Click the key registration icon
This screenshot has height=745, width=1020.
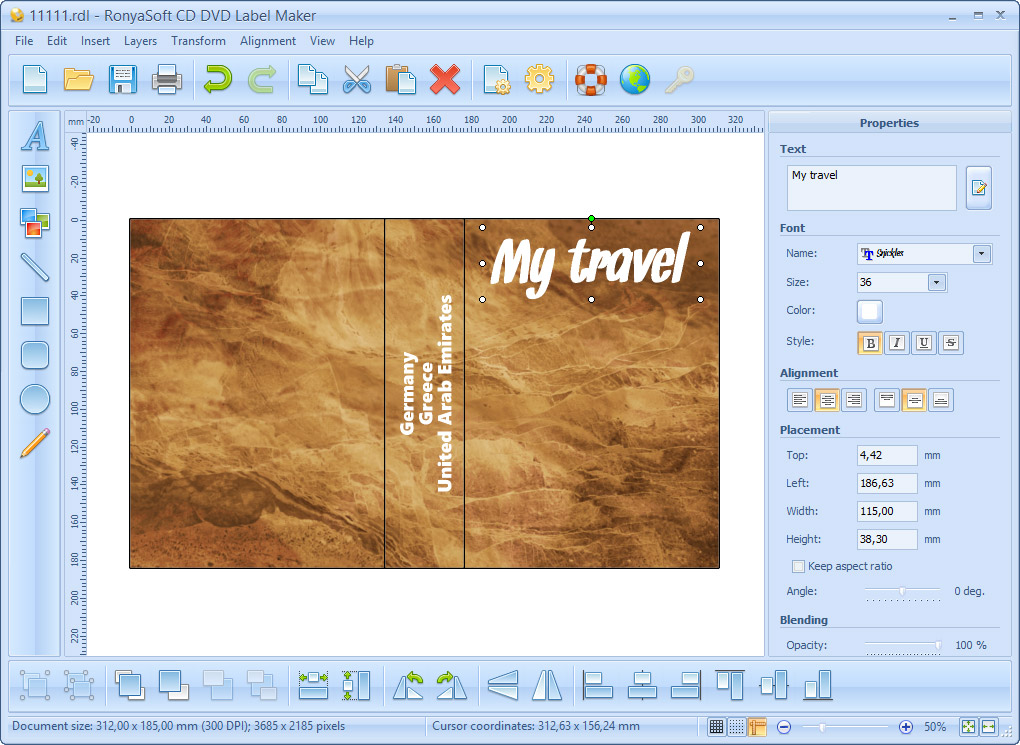[x=679, y=79]
